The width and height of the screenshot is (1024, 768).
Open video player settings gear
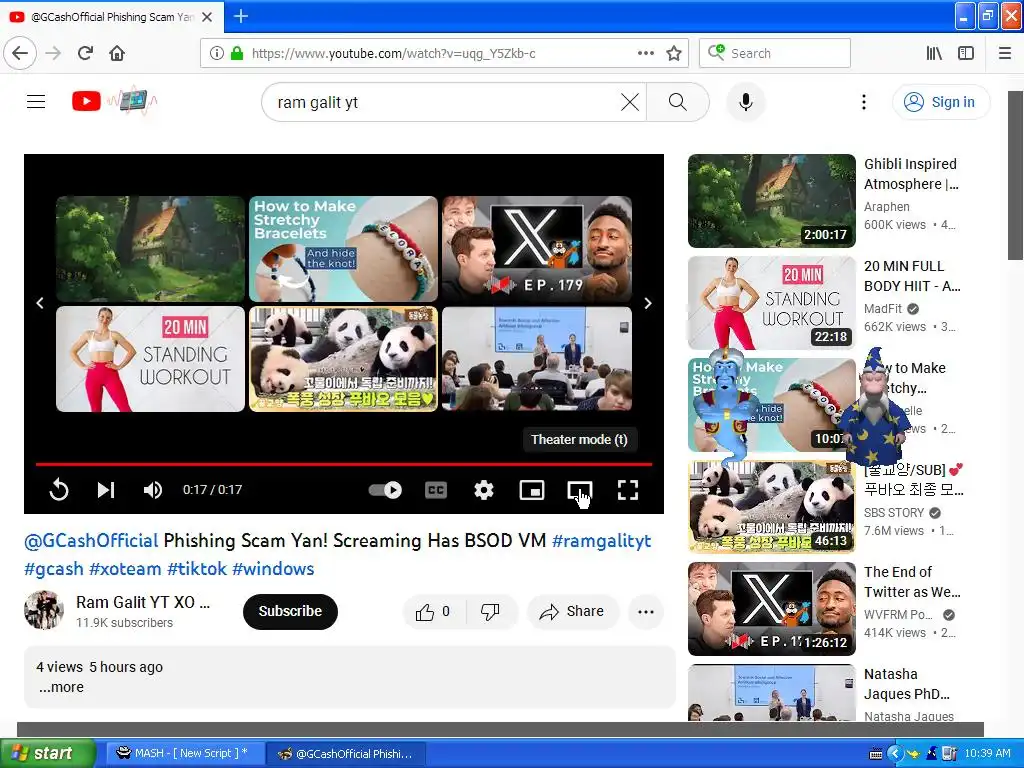[484, 490]
